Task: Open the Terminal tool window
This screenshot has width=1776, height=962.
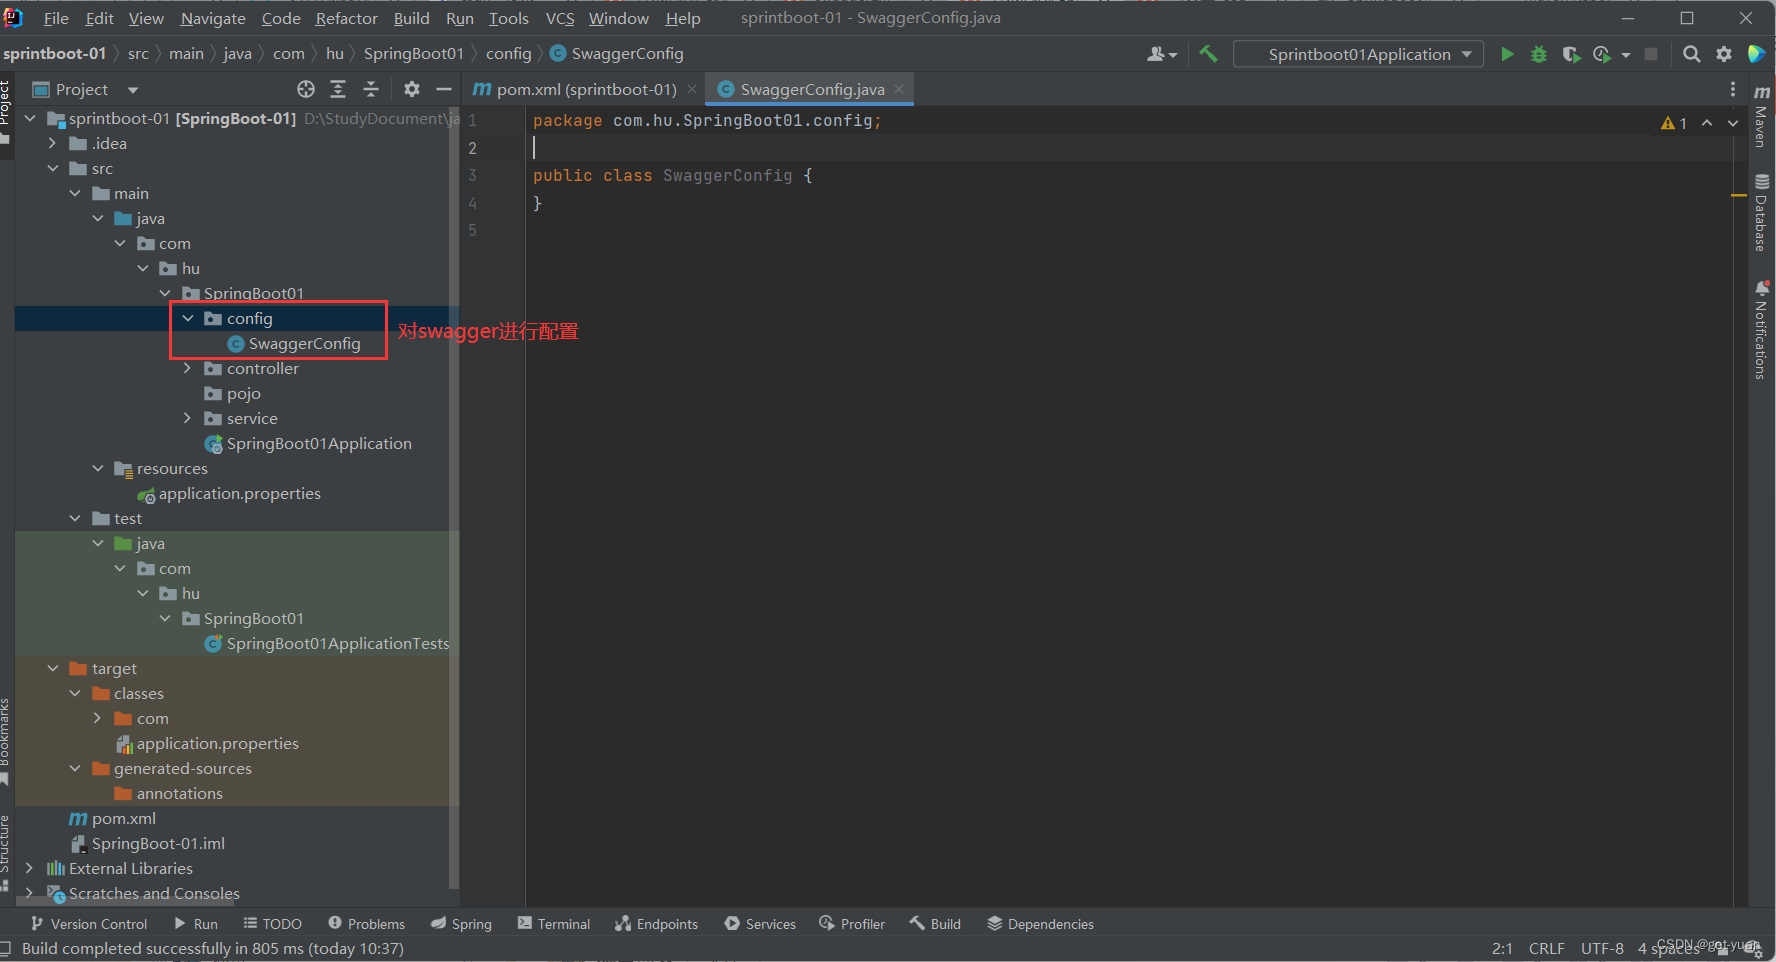Action: [554, 924]
